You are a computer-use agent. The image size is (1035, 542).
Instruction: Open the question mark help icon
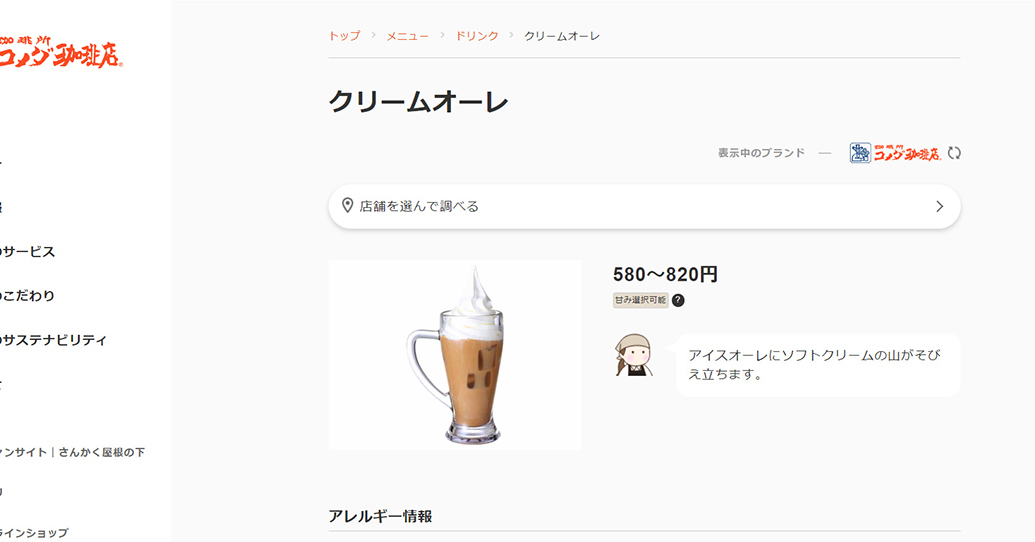click(678, 300)
